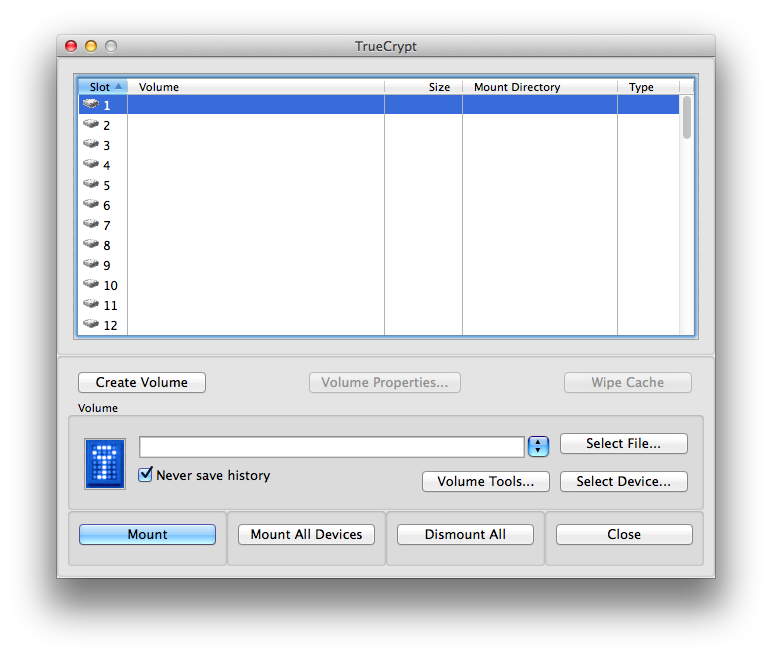The height and width of the screenshot is (657, 772).
Task: Click the blue TrueCrypt logo icon
Action: pos(105,463)
